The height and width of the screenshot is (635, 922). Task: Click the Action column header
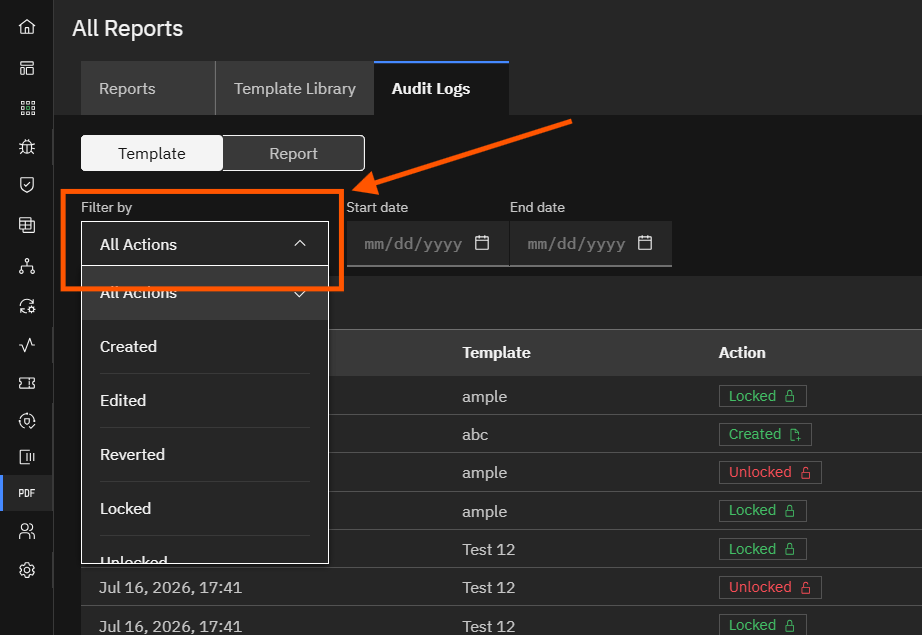(x=742, y=353)
